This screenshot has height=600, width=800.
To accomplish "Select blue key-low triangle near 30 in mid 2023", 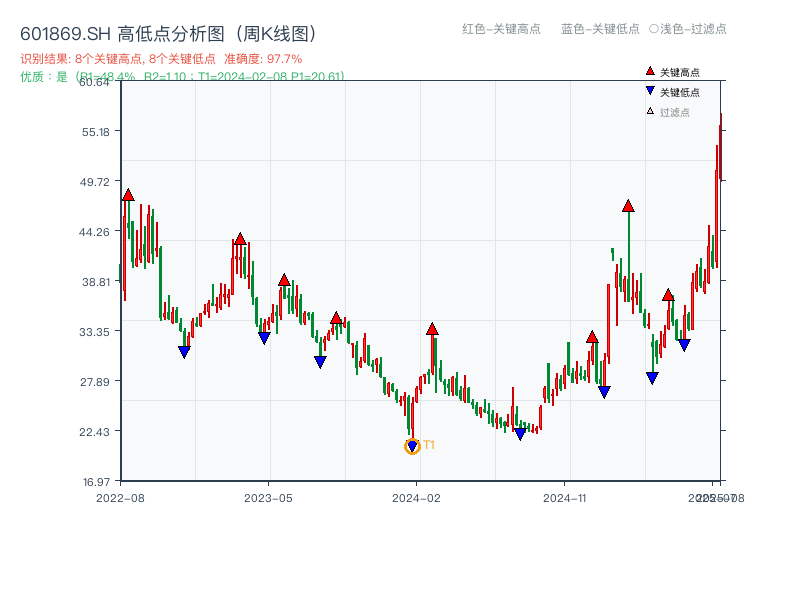I will 320,362.
